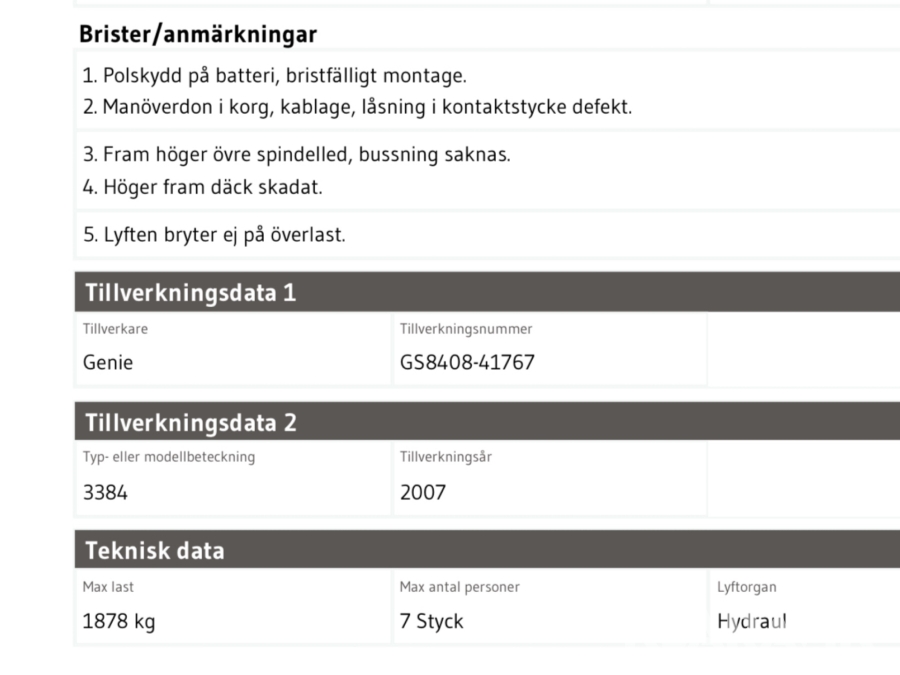This screenshot has height=675, width=900.
Task: Select remark 3 about spindelled bussning
Action: point(297,155)
